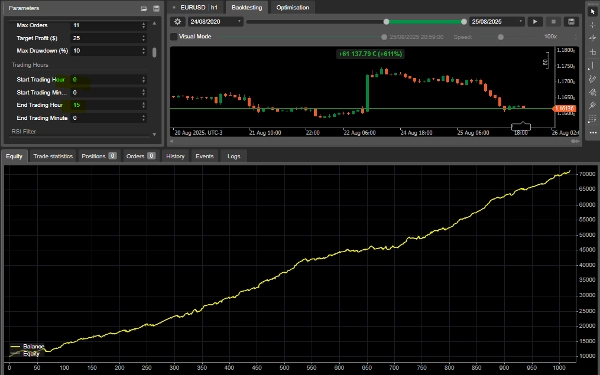Open the Fibonacci levels tool icon

(592, 119)
